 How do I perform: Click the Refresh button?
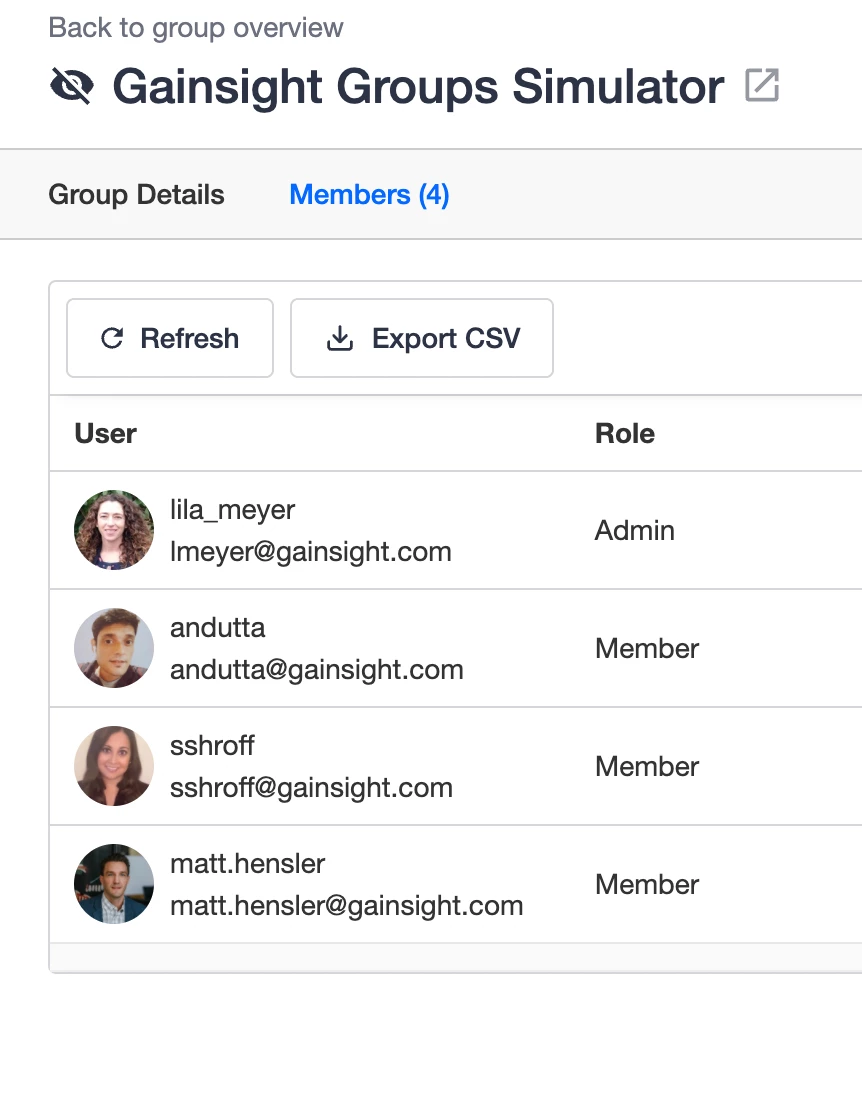(170, 338)
